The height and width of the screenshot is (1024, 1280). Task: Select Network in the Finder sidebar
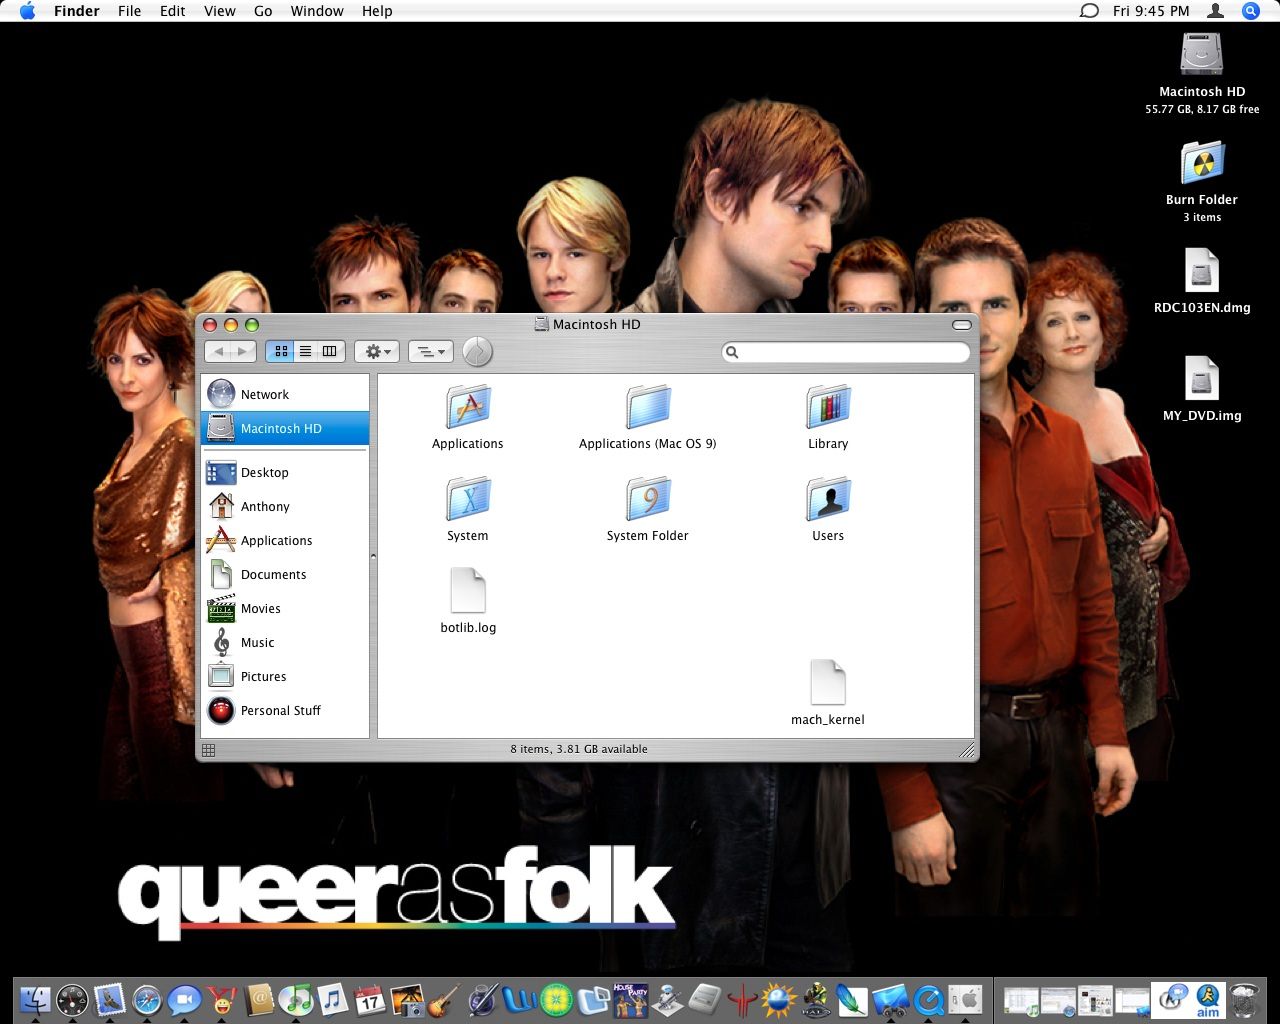pos(285,394)
